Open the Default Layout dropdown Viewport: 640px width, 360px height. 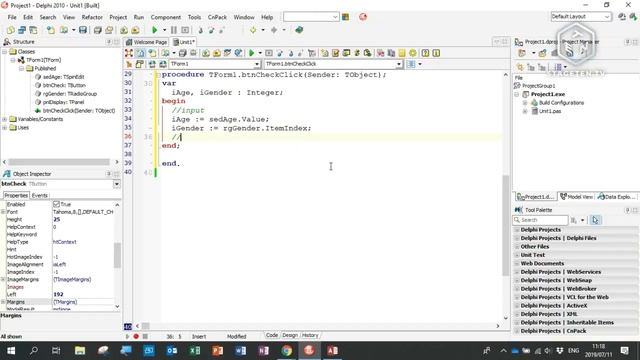[607, 17]
